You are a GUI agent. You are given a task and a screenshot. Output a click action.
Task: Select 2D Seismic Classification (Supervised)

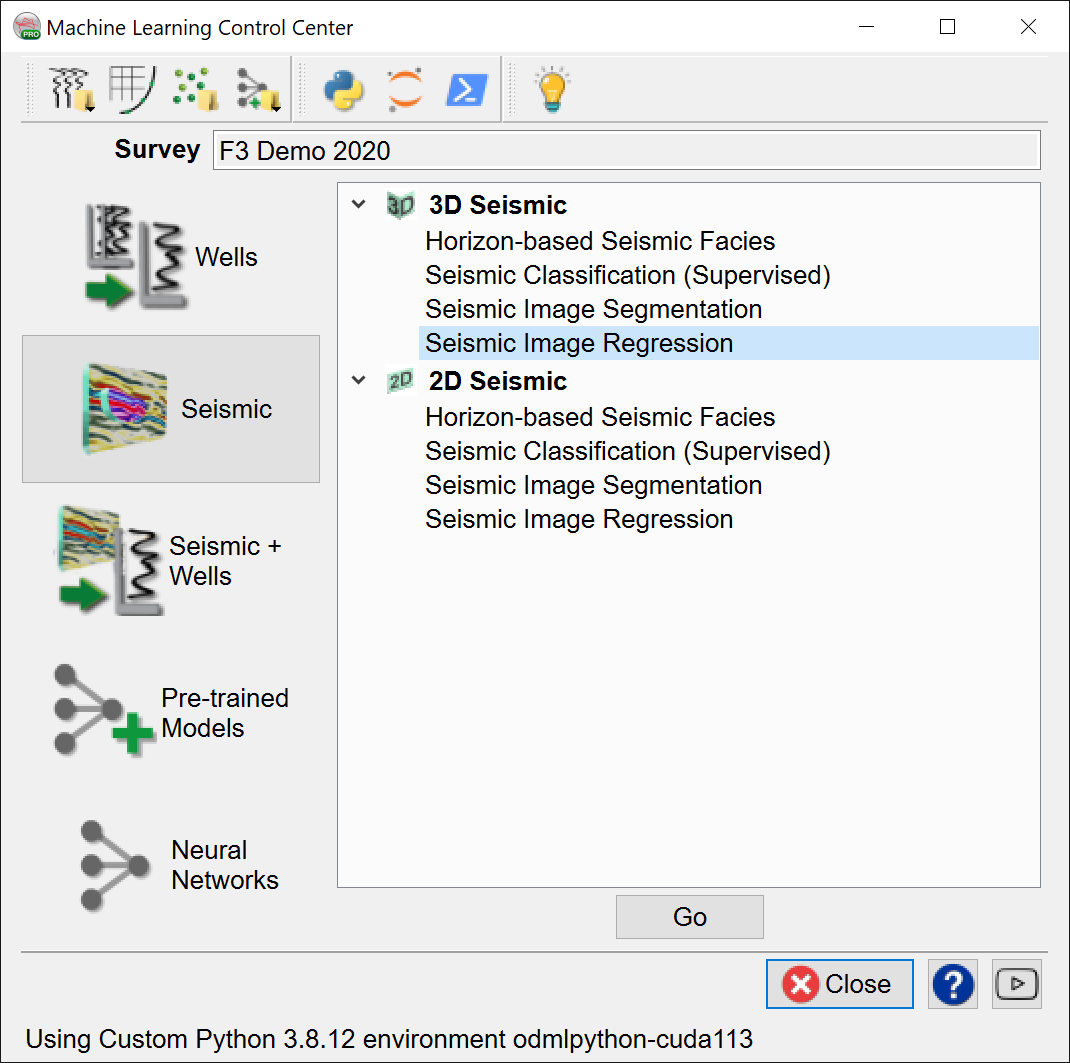(x=627, y=451)
